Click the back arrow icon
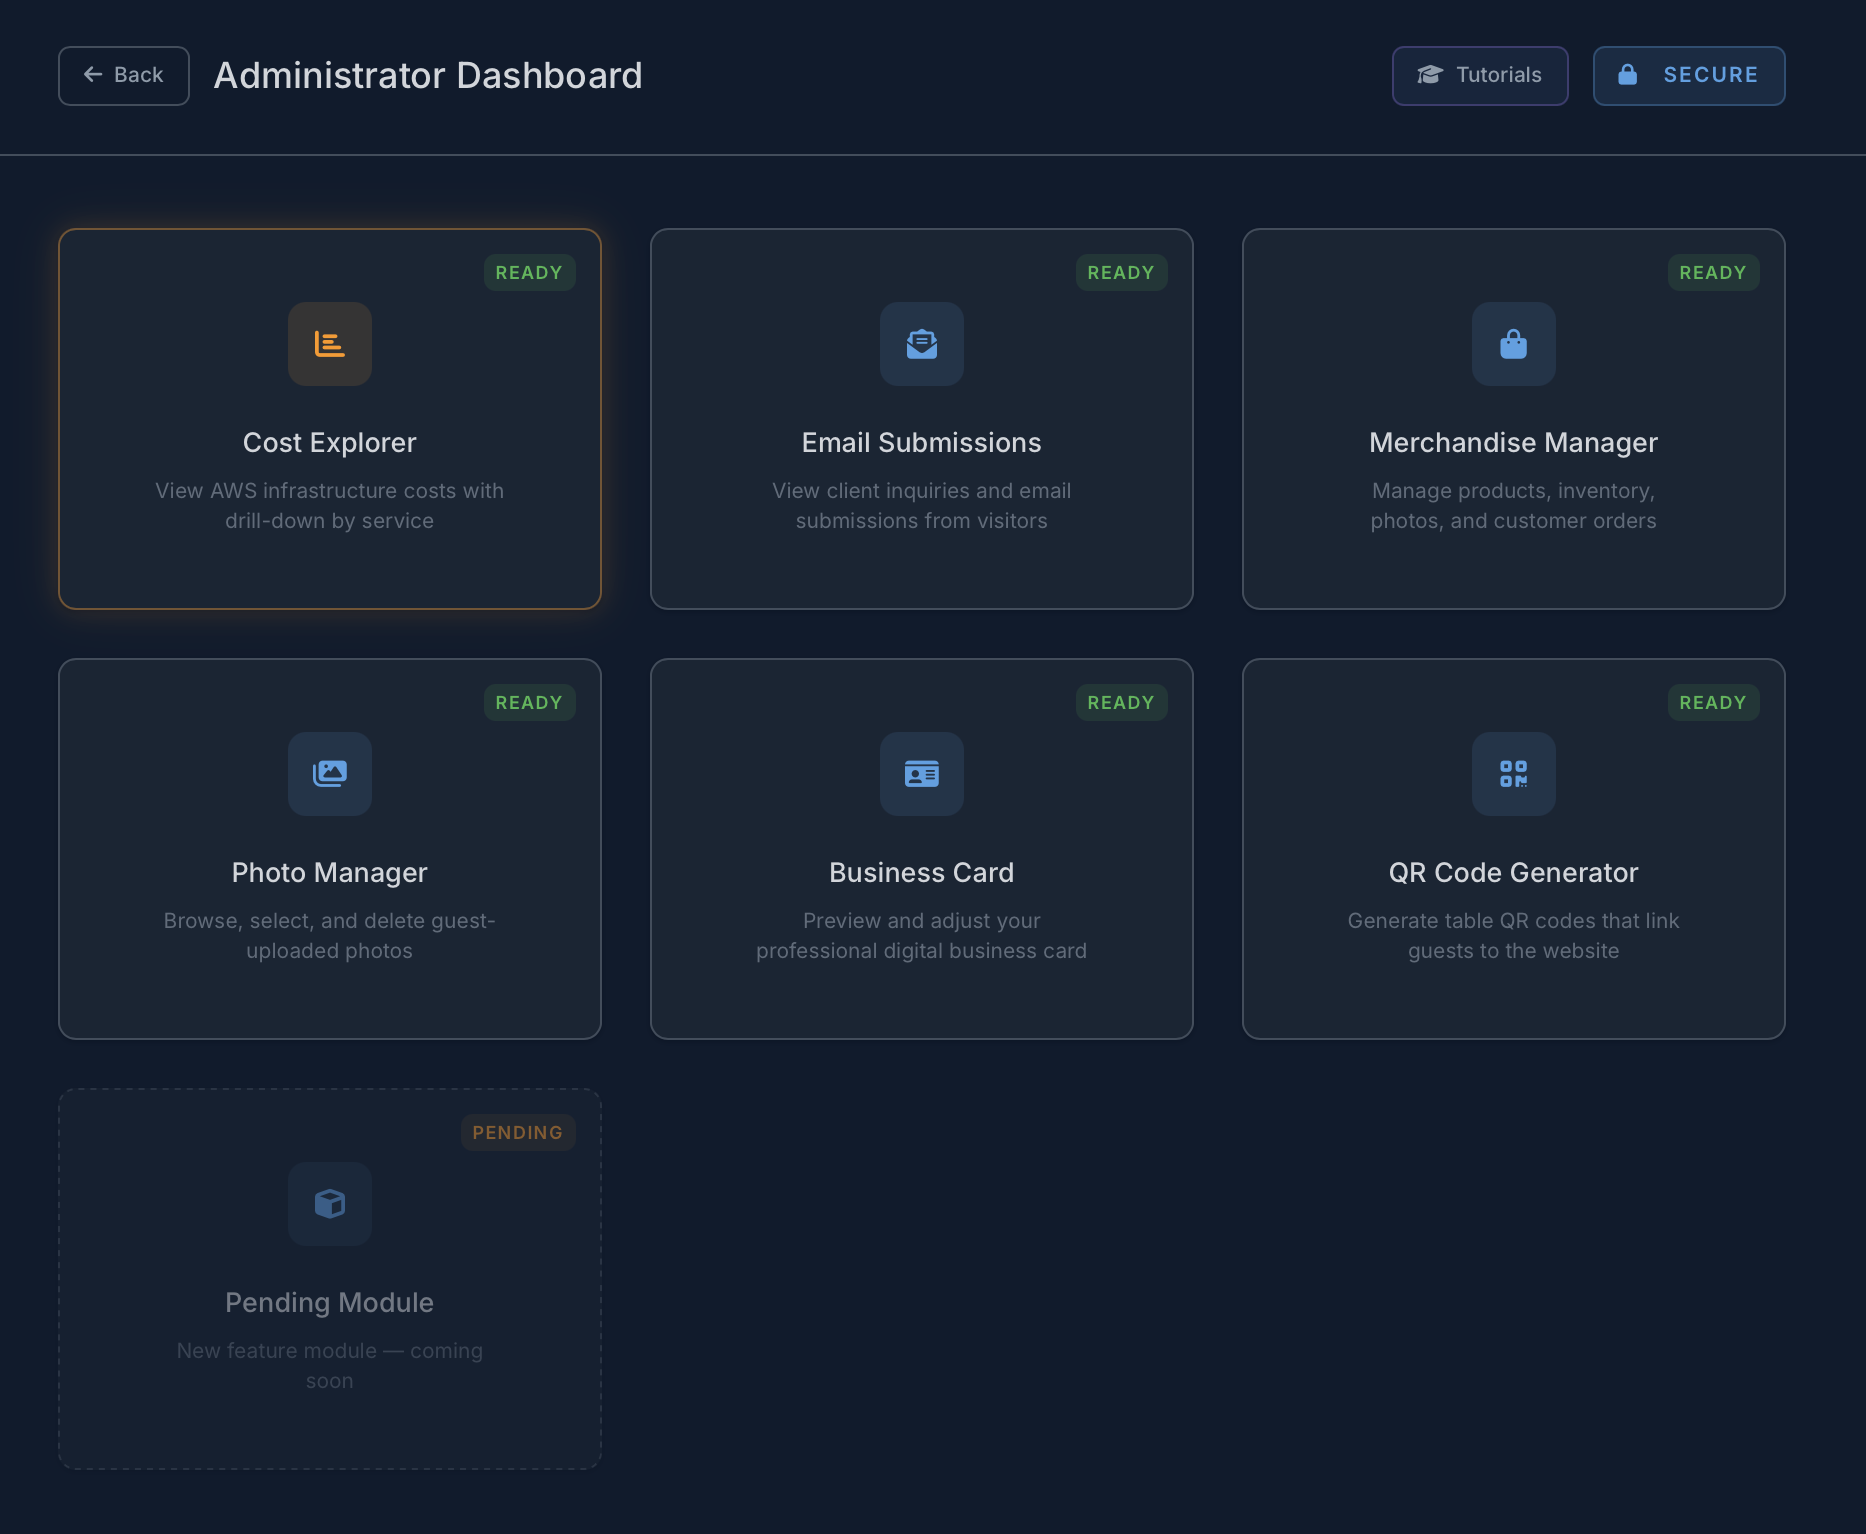 coord(93,75)
